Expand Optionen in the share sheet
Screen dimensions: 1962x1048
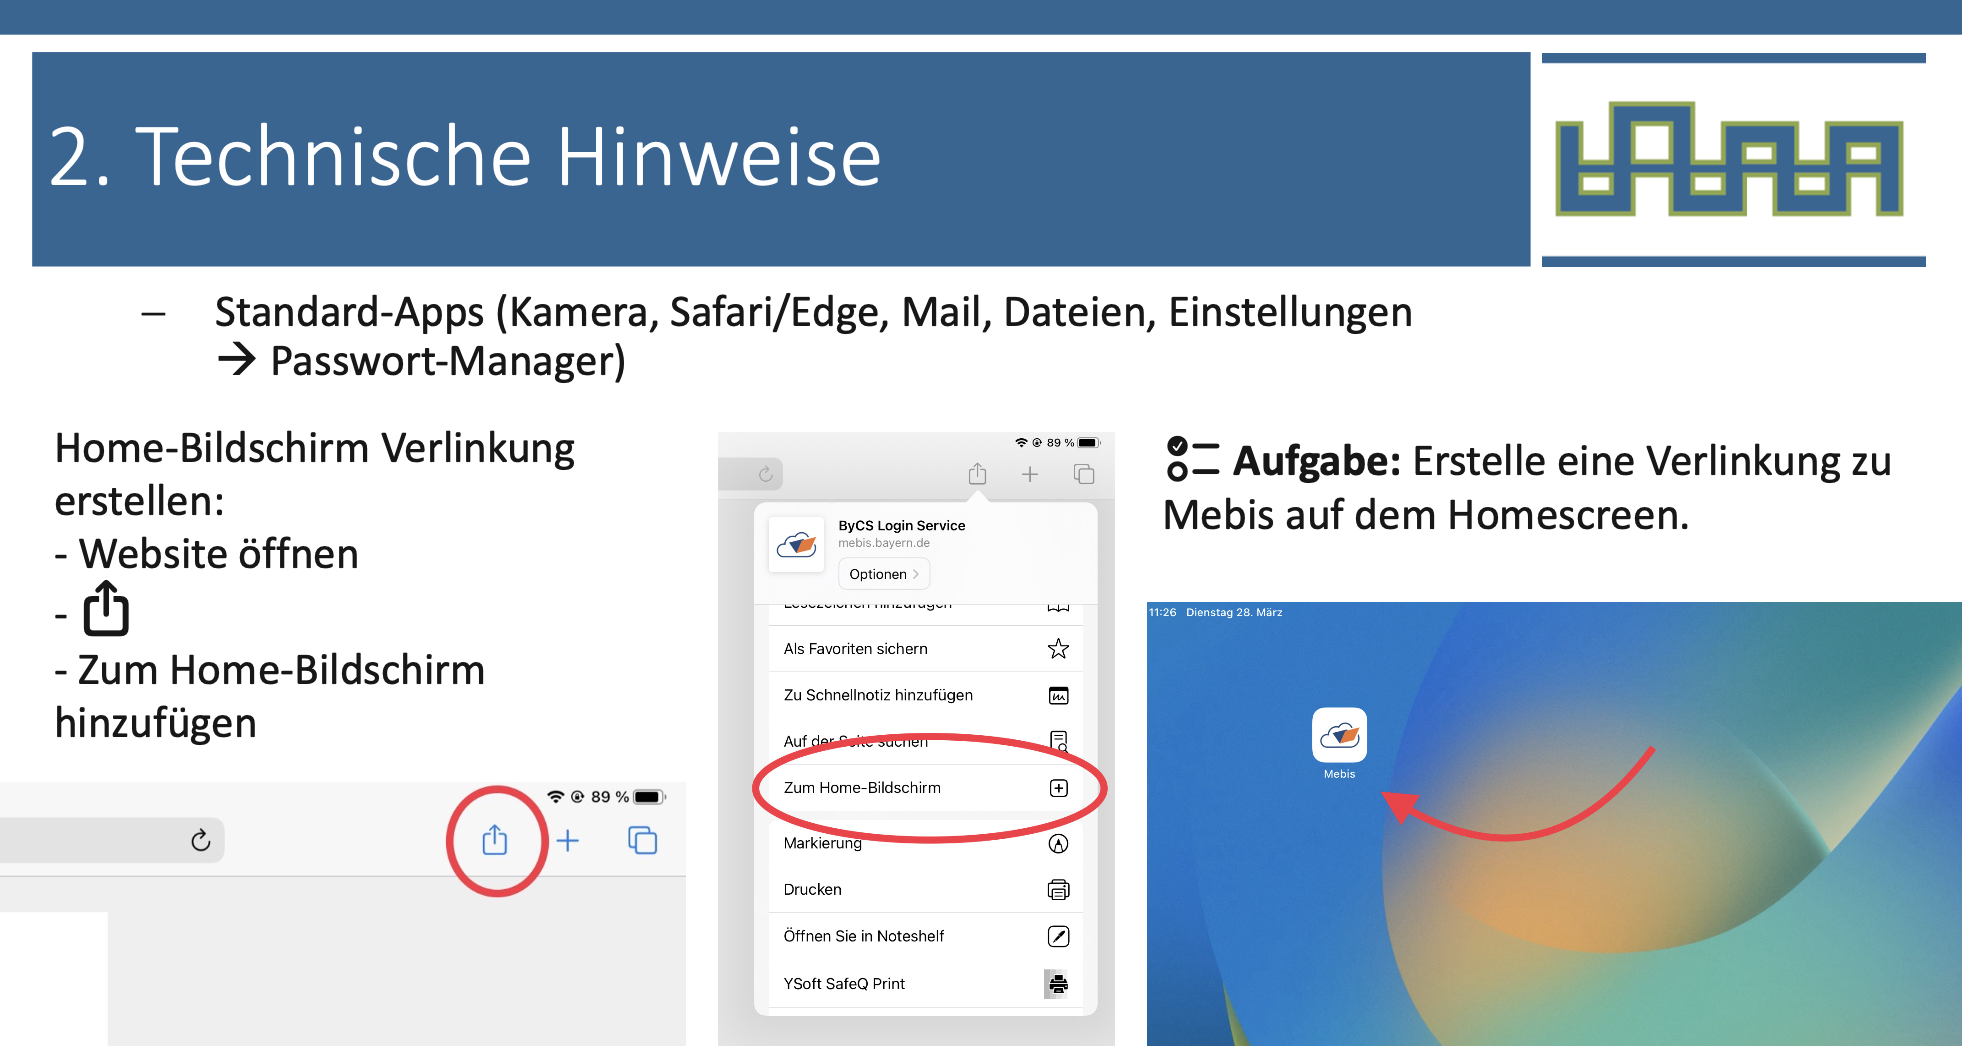click(884, 574)
